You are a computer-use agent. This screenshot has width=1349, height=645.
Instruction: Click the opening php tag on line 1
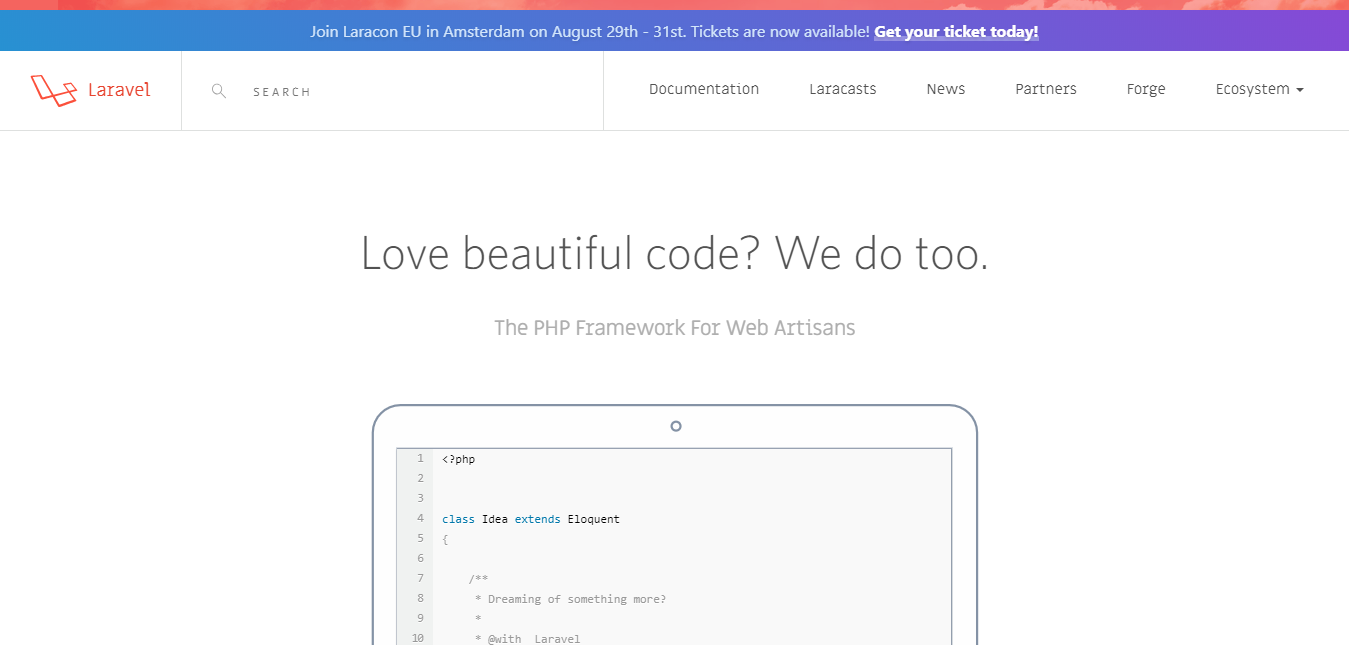(x=459, y=459)
